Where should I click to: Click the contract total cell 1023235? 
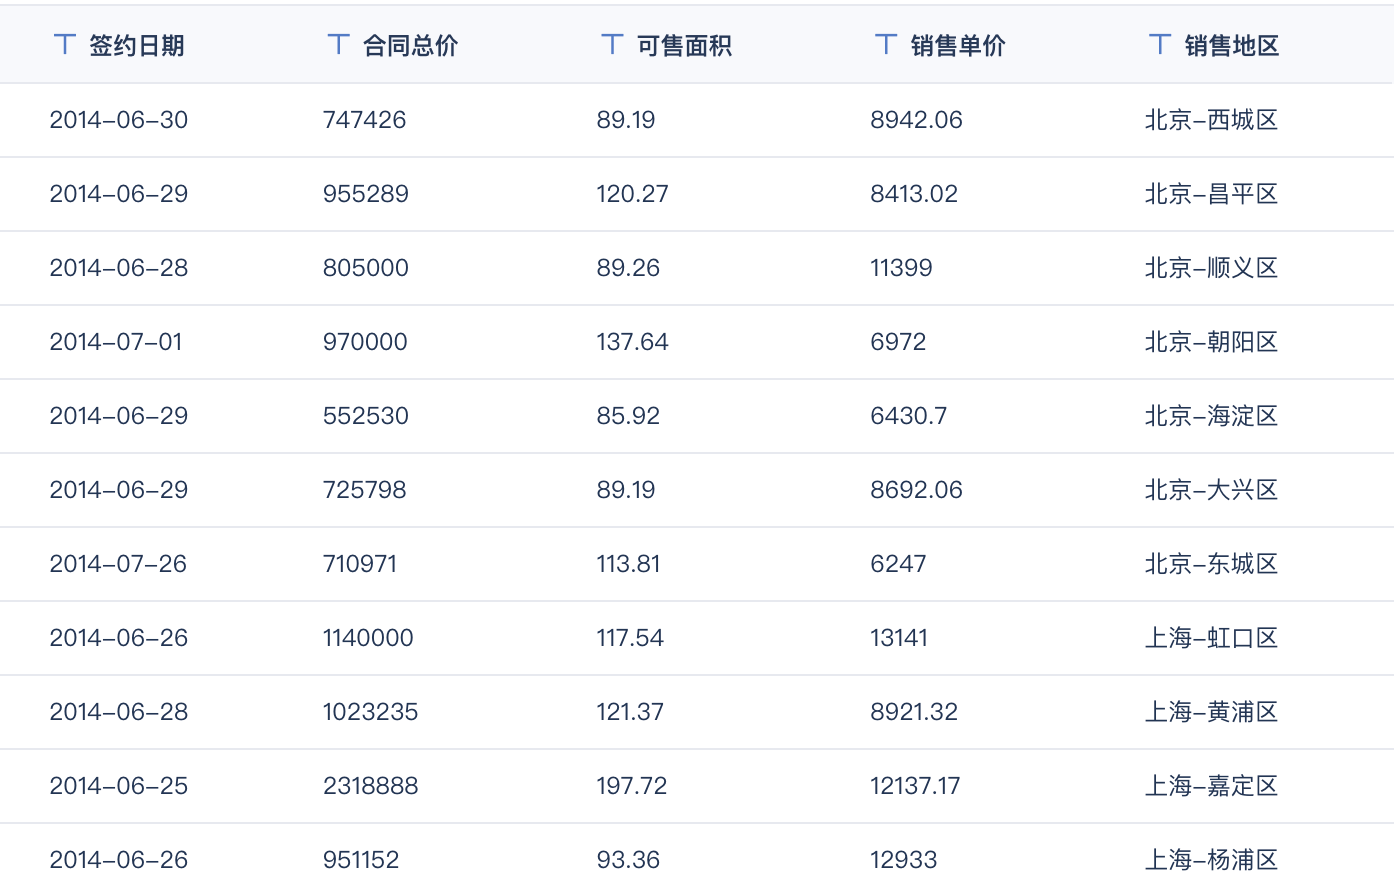pyautogui.click(x=370, y=712)
